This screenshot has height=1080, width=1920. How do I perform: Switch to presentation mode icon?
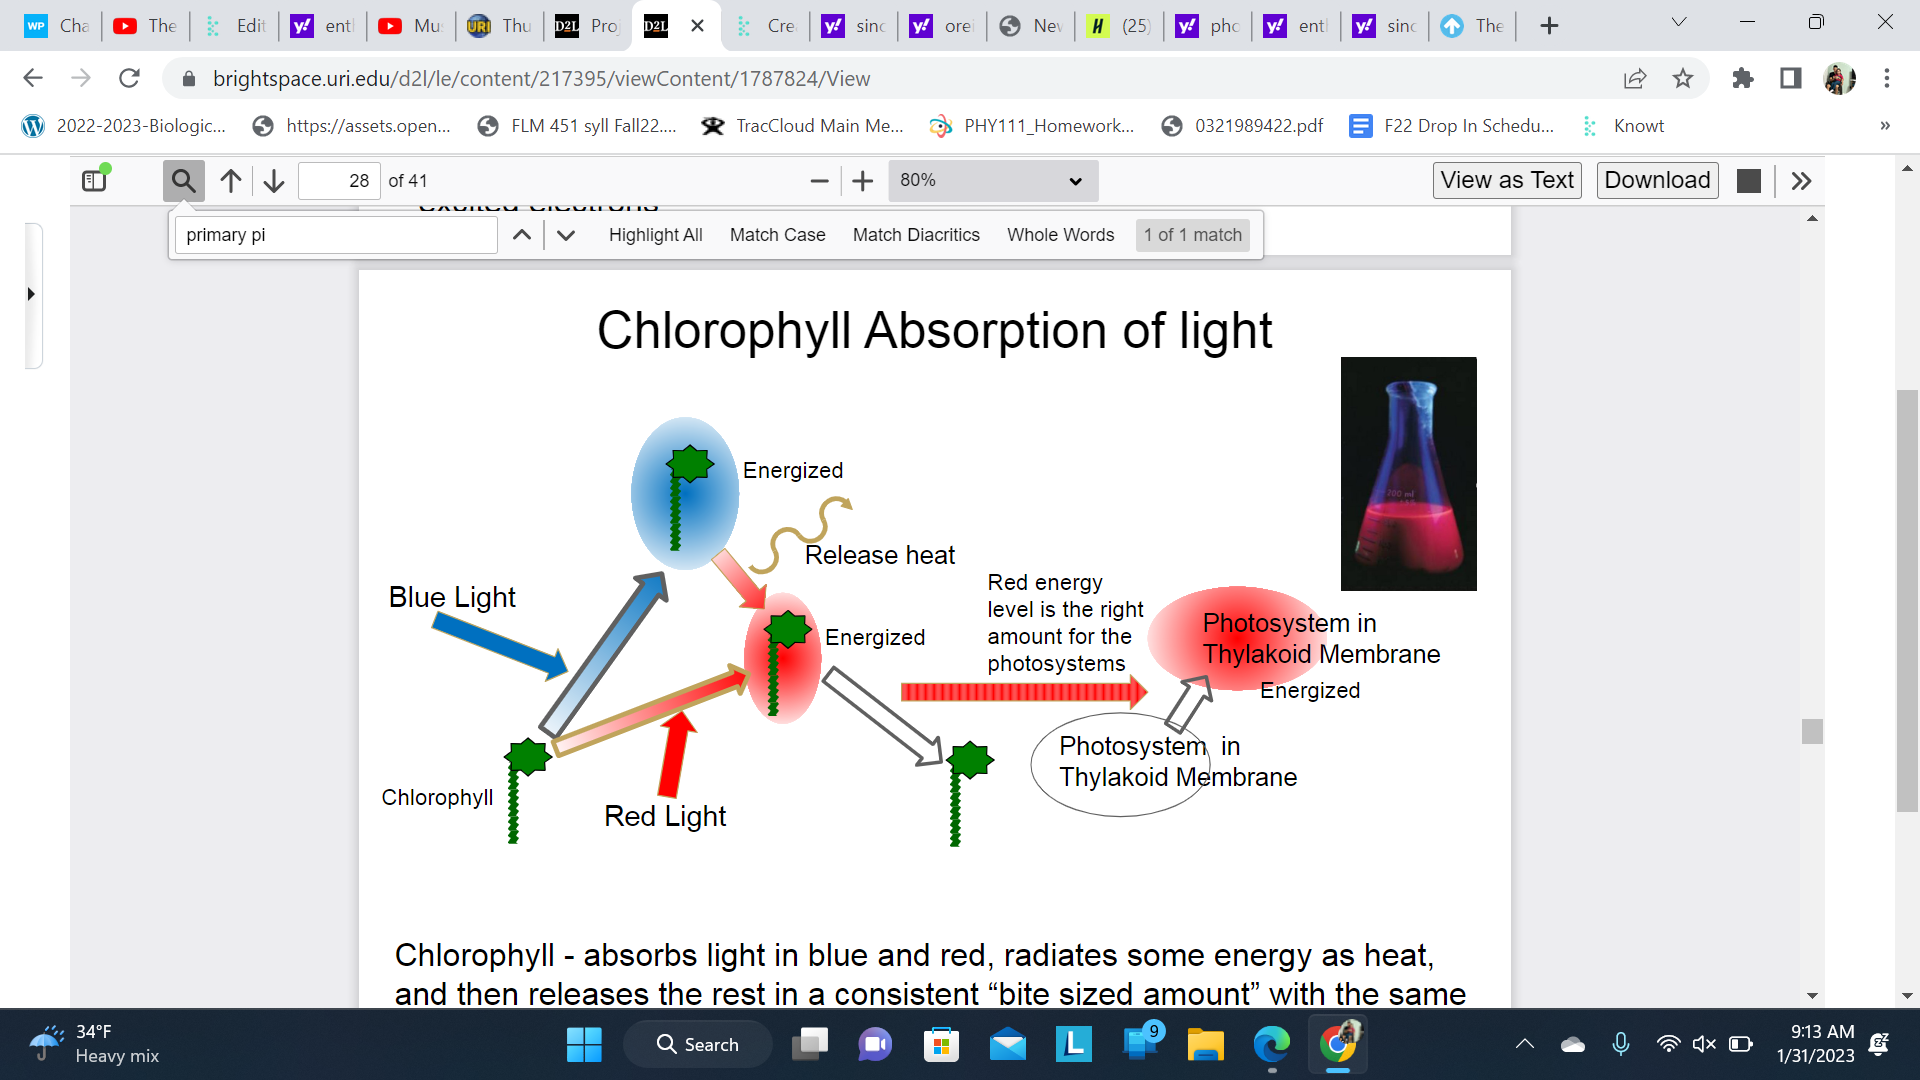[1749, 181]
